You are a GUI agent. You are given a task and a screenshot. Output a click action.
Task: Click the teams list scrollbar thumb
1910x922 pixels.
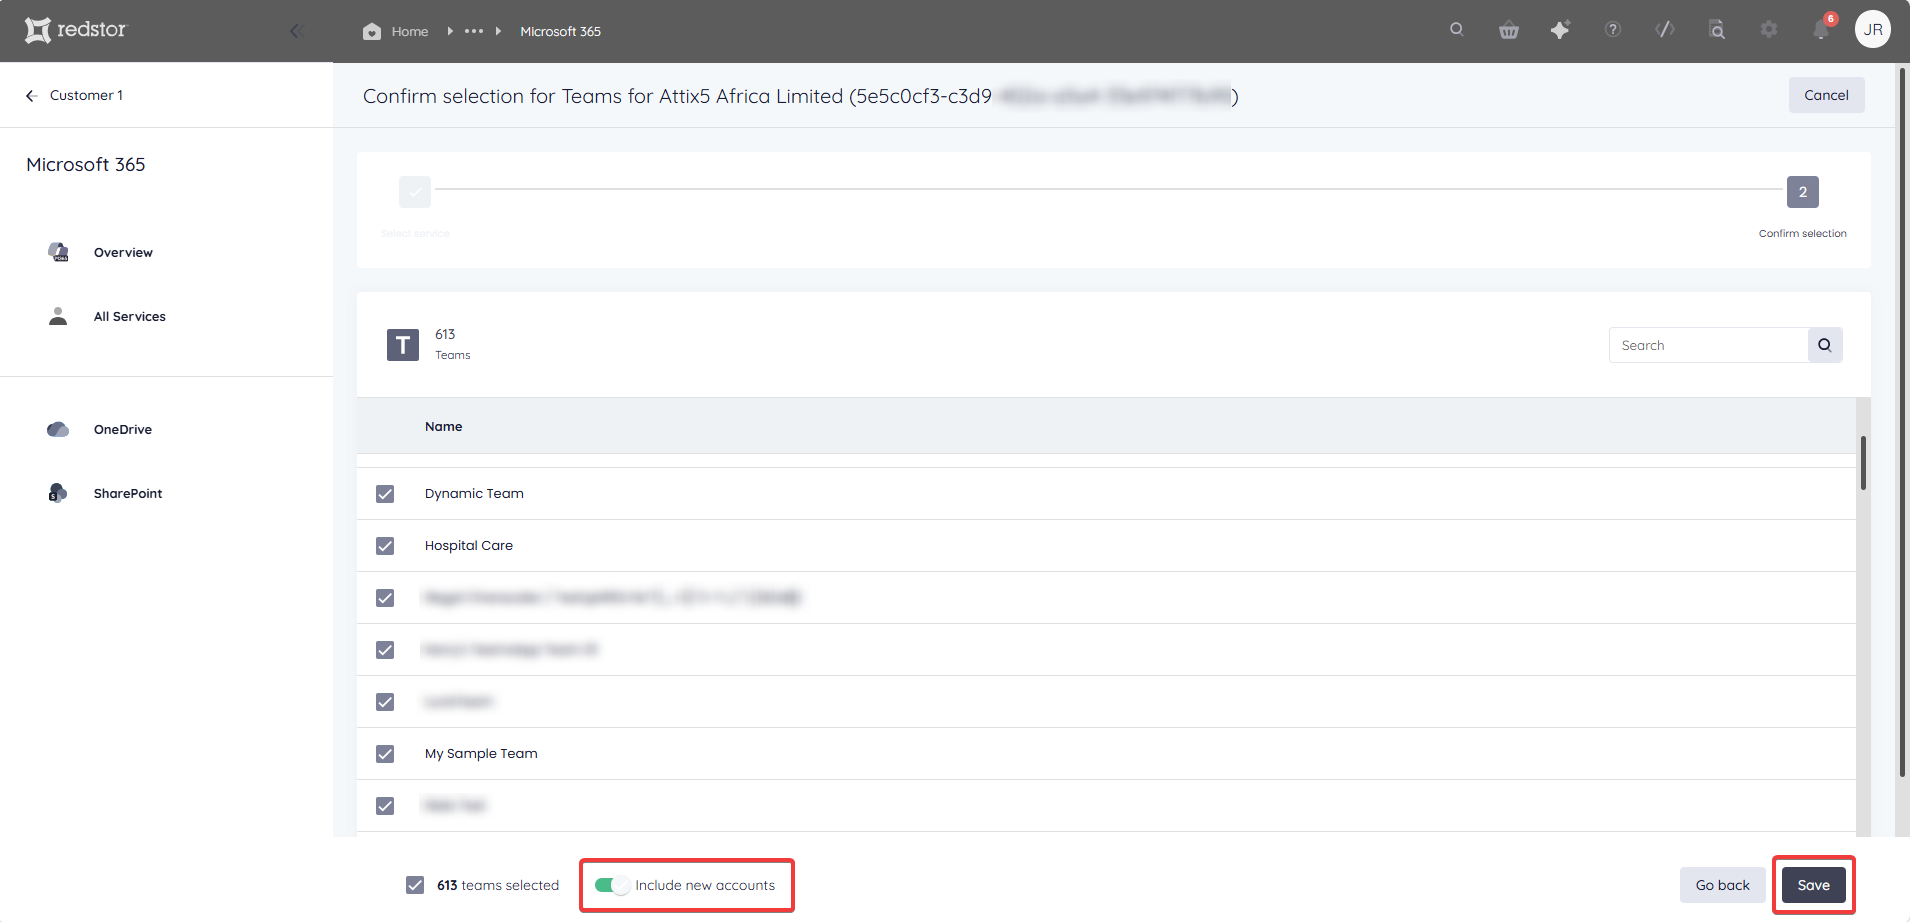point(1863,463)
